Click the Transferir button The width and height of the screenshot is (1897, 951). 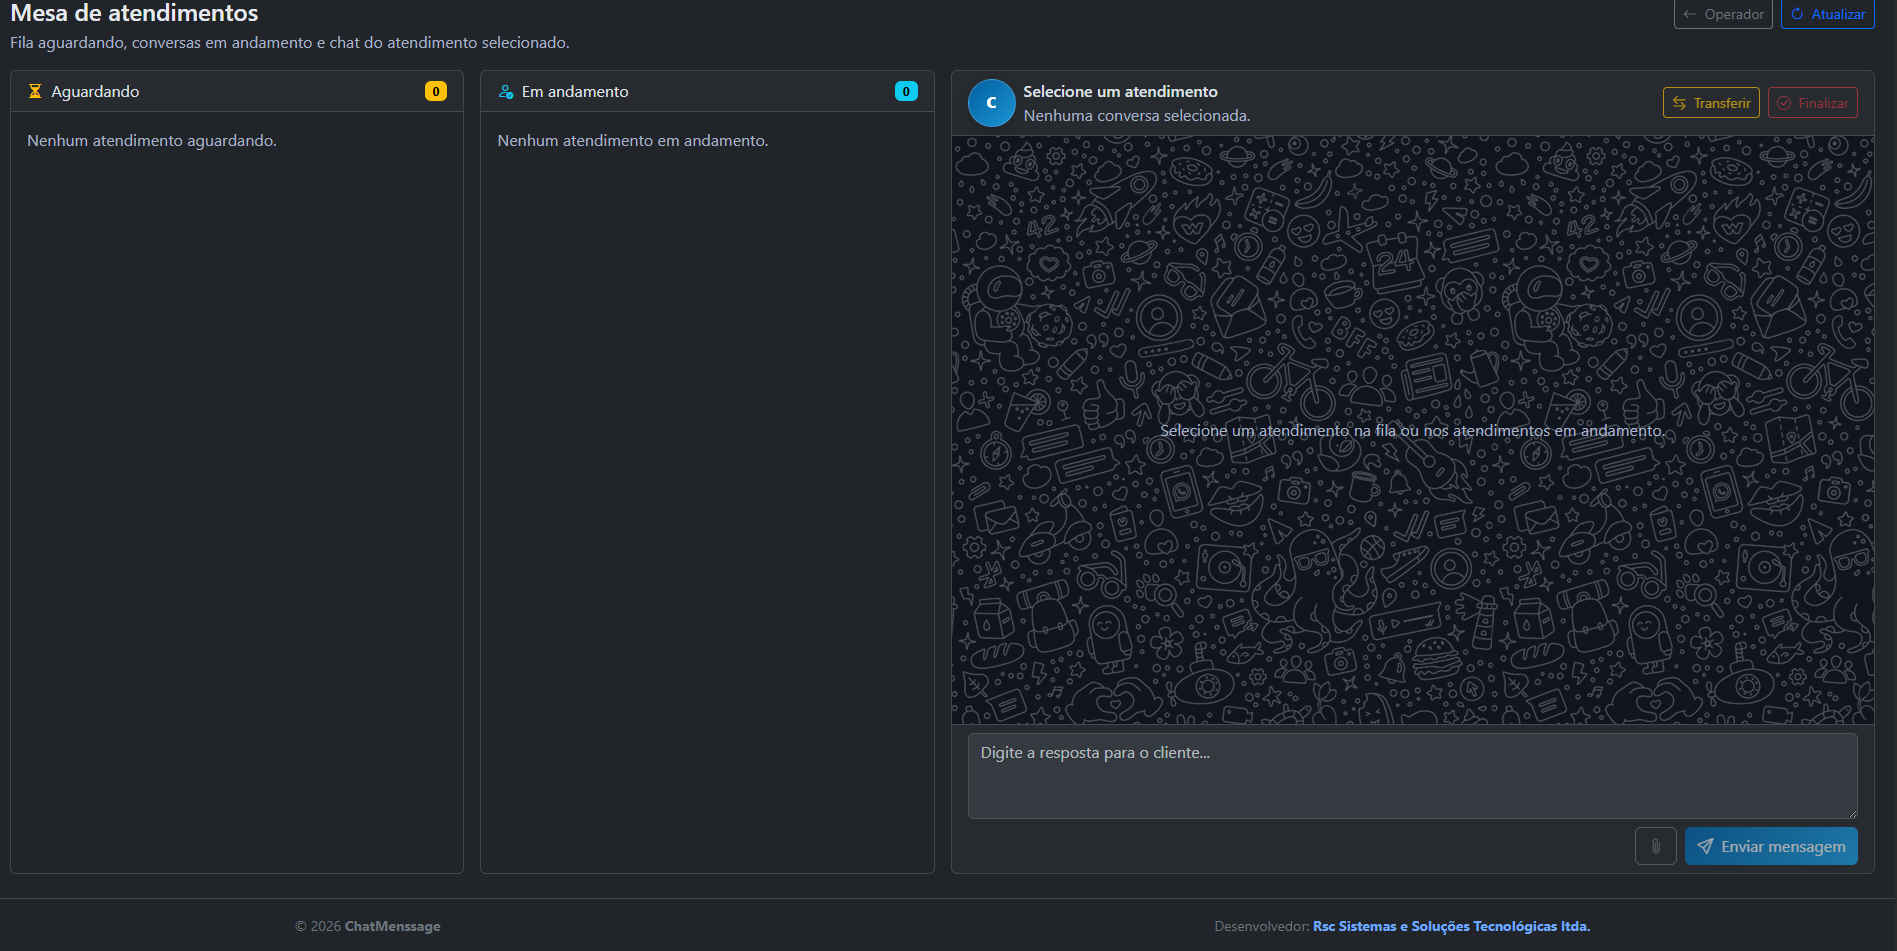click(x=1711, y=103)
